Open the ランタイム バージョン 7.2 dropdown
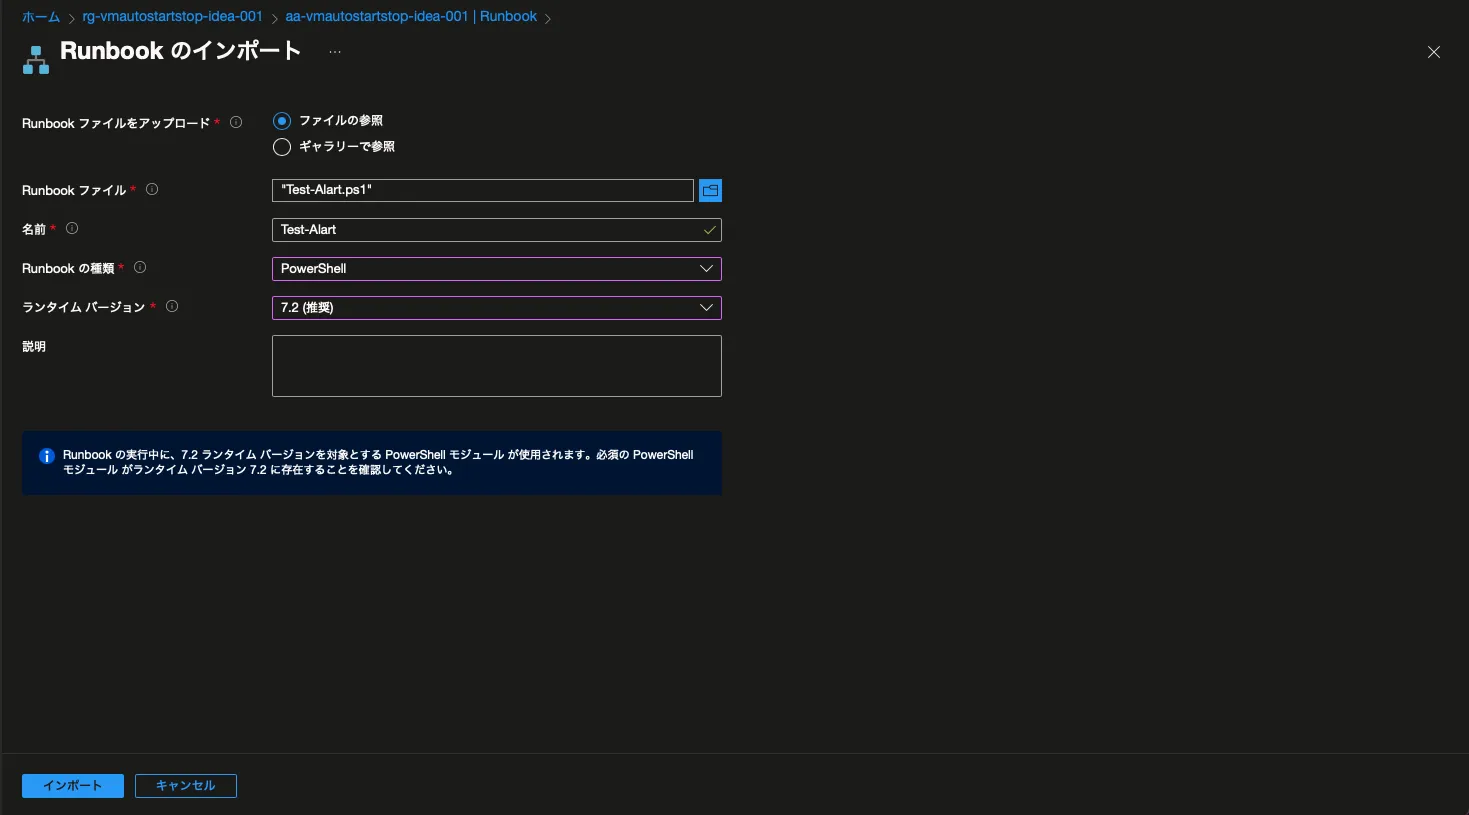This screenshot has width=1469, height=815. click(x=497, y=308)
